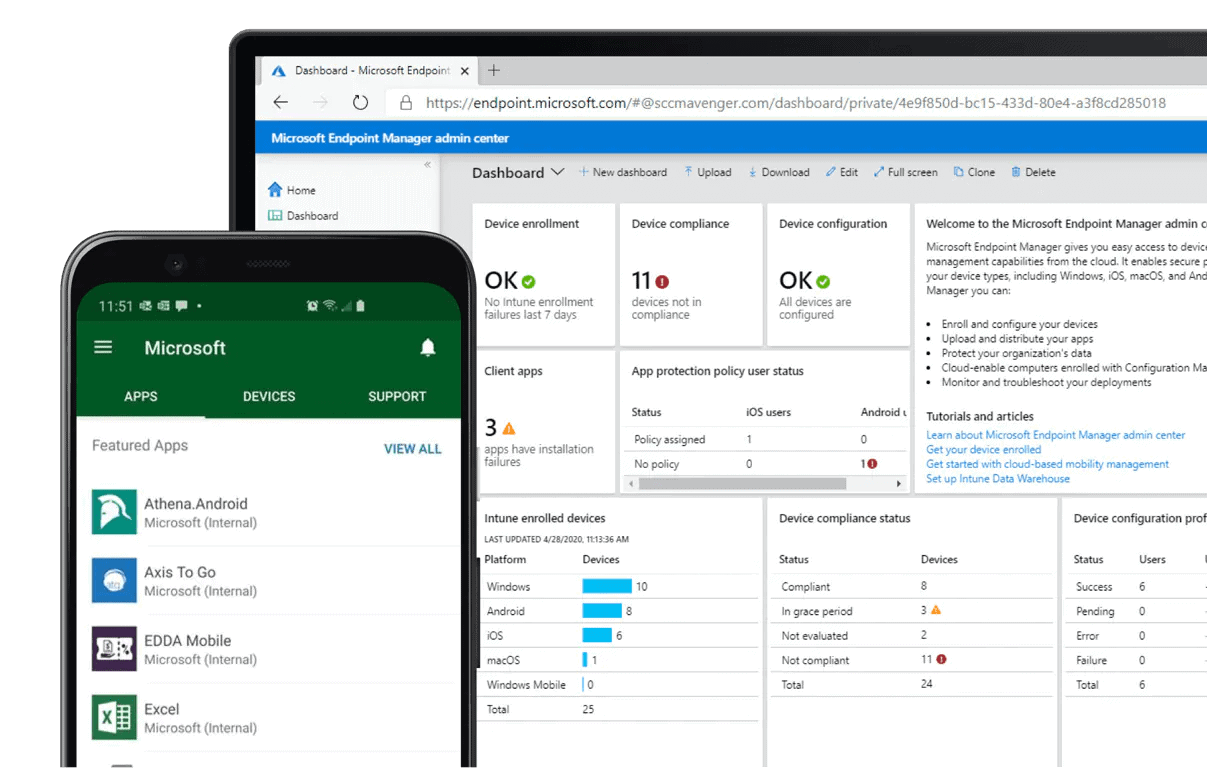Click Download in dashboard toolbar
This screenshot has width=1207, height=768.
click(779, 172)
